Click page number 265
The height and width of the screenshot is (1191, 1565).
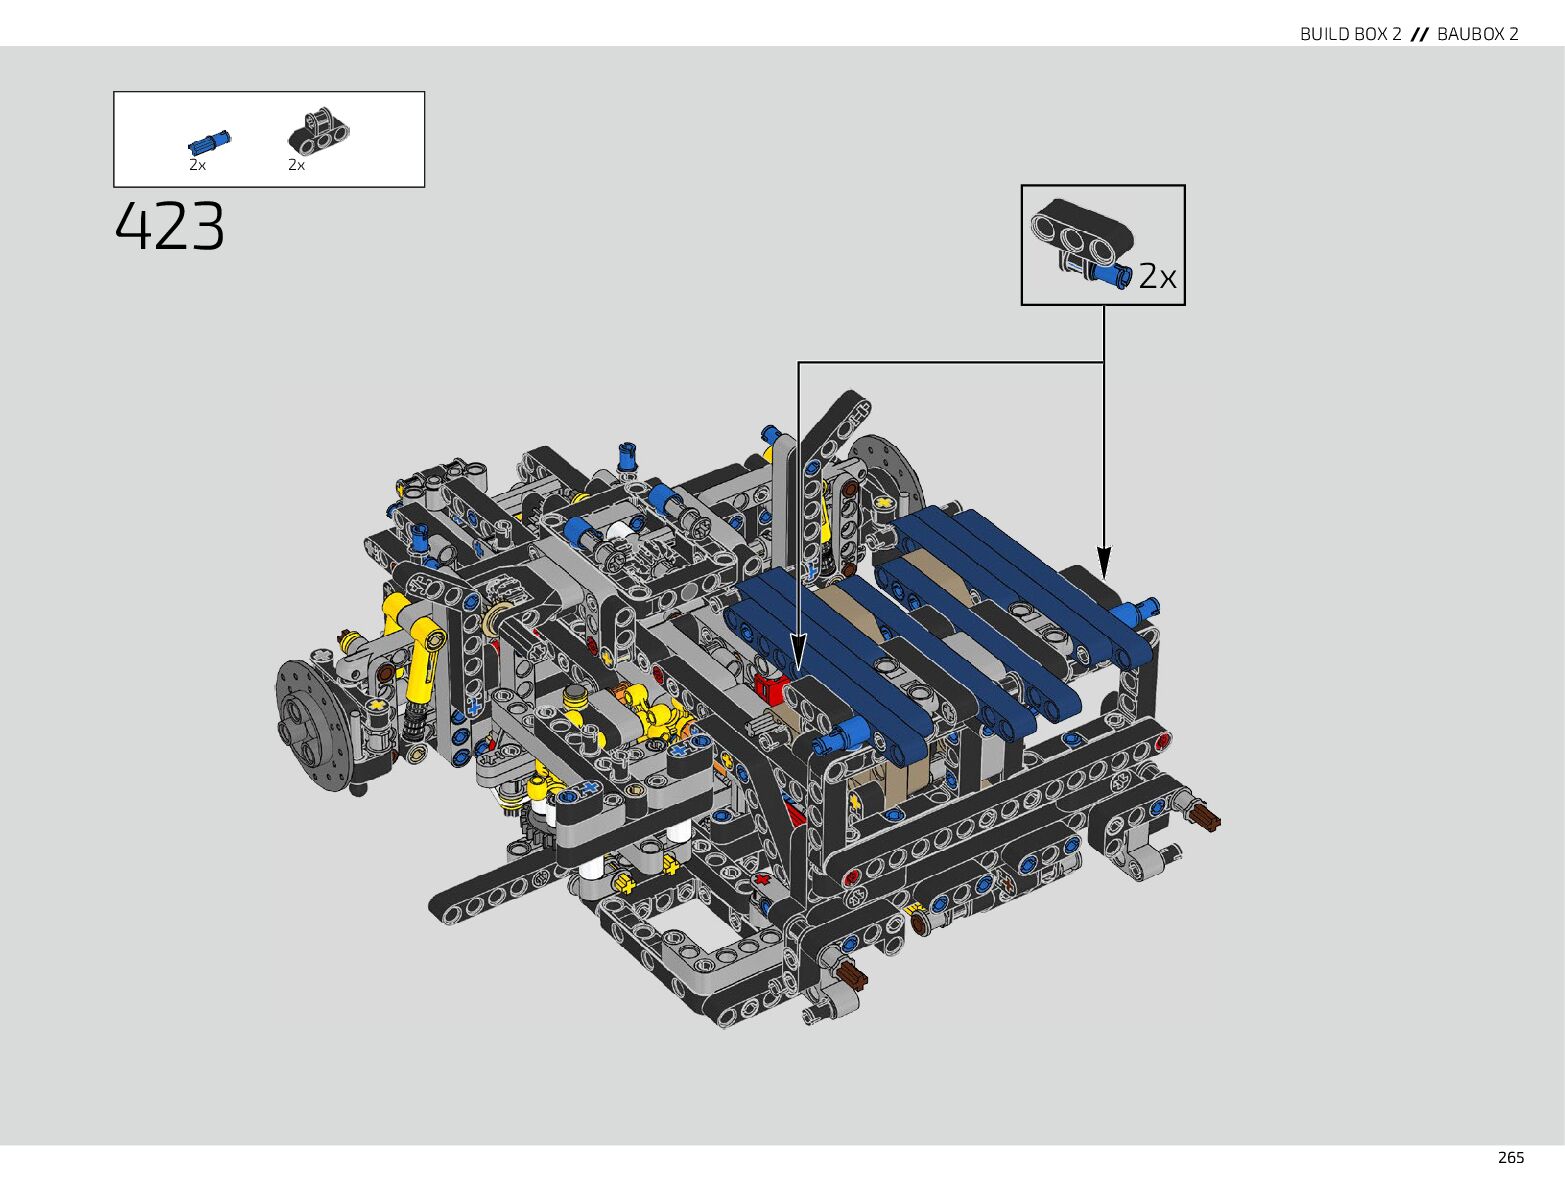pos(1510,1157)
